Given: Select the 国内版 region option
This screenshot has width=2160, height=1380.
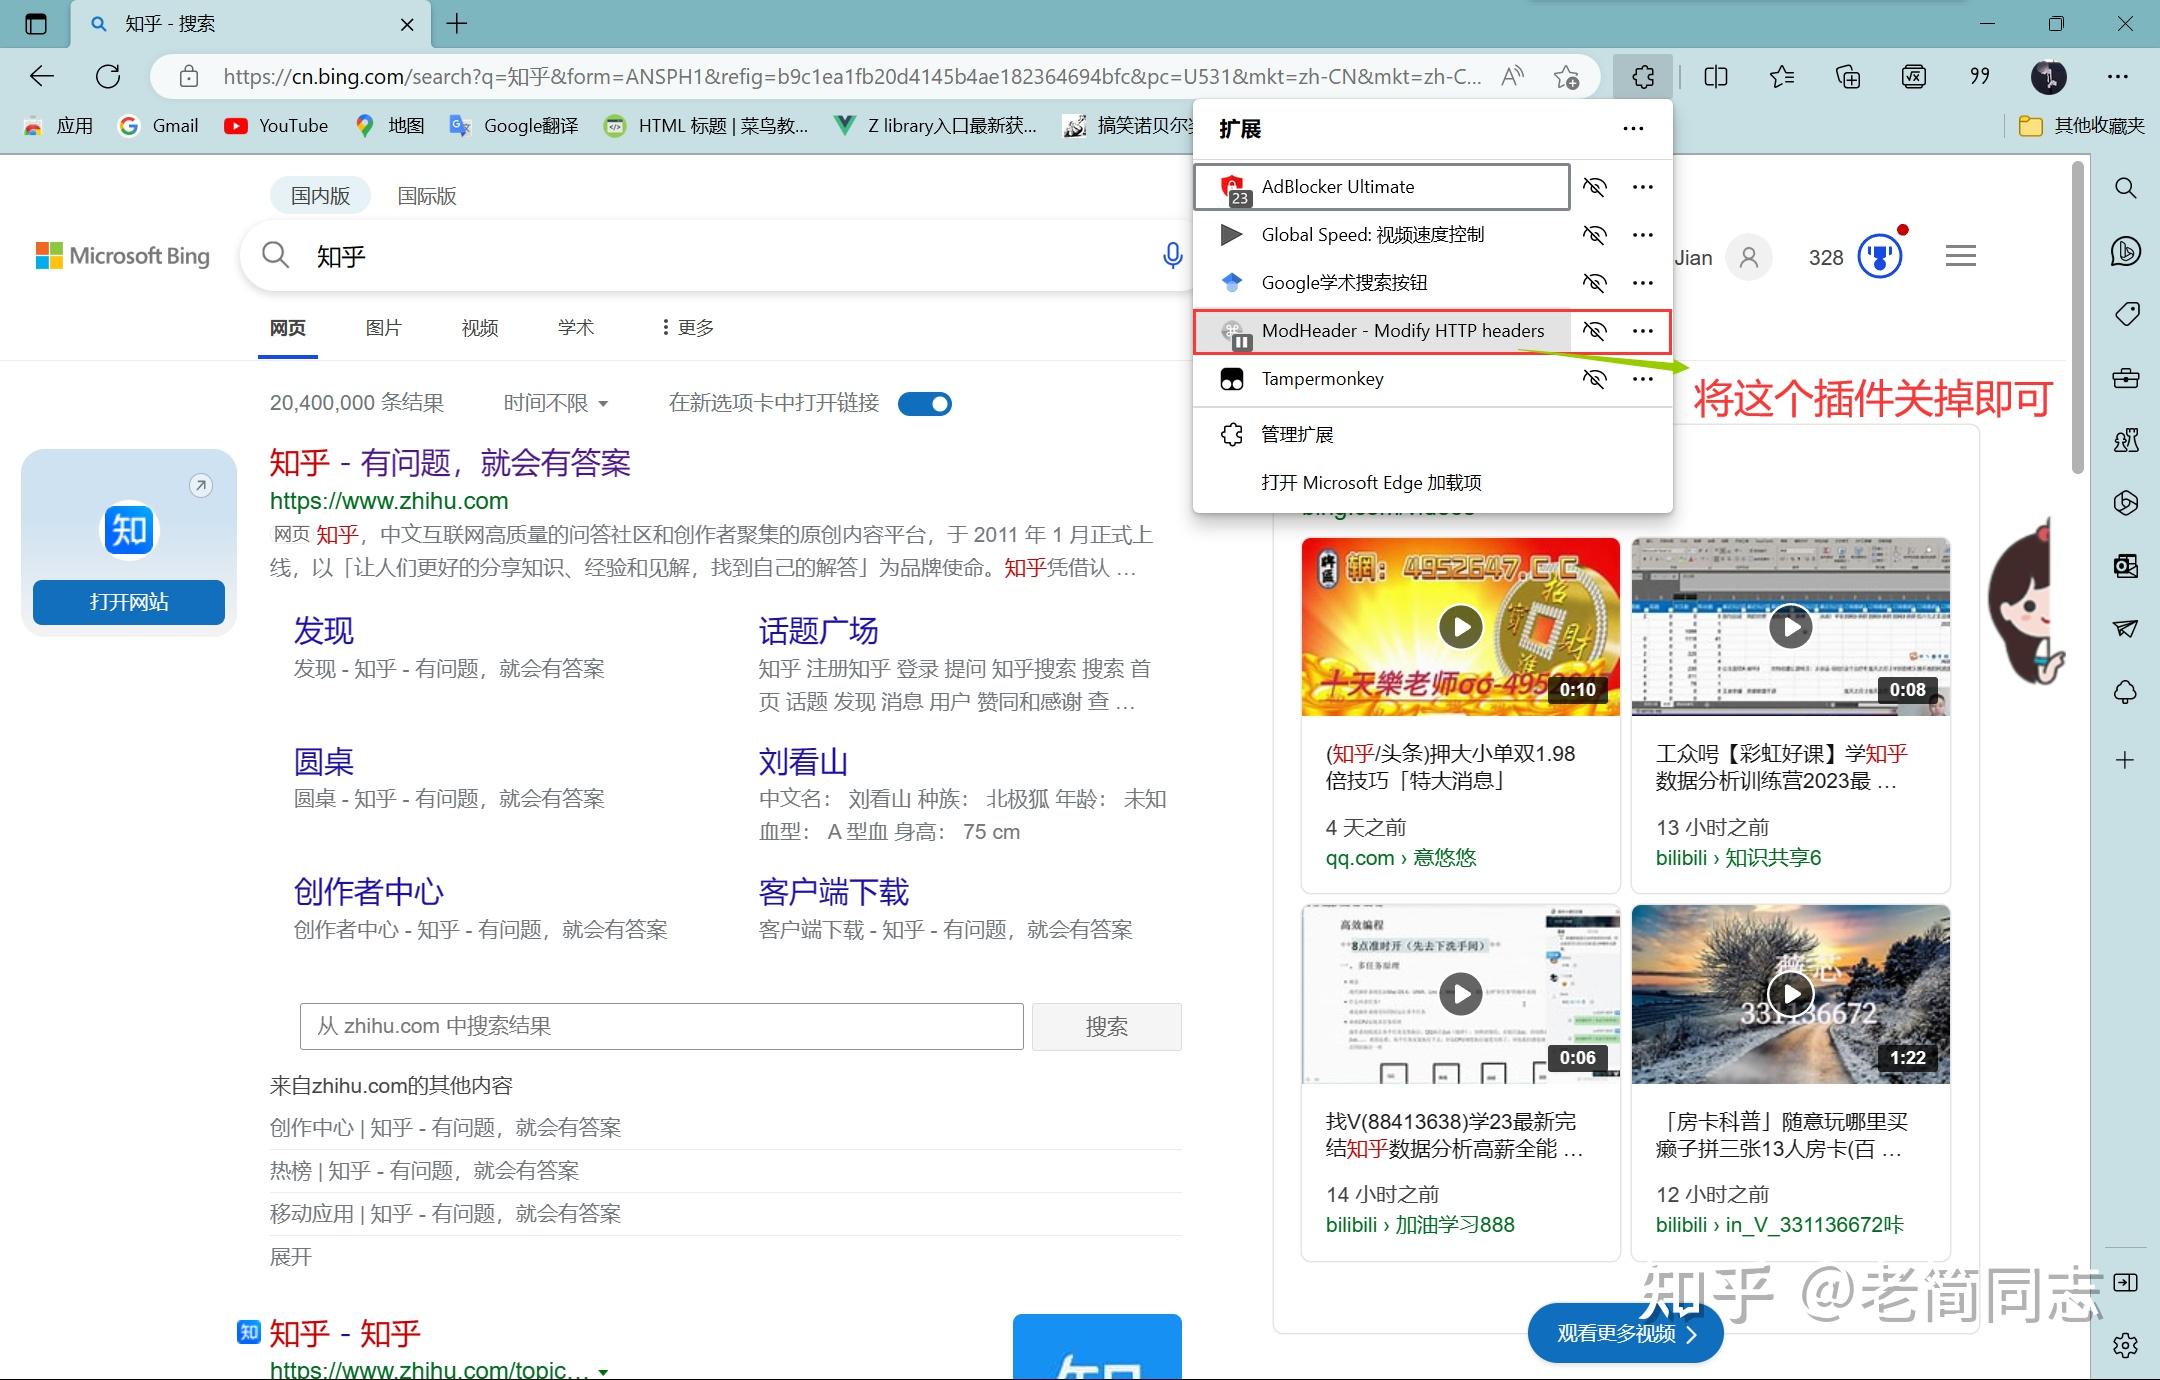Looking at the screenshot, I should pyautogui.click(x=320, y=195).
